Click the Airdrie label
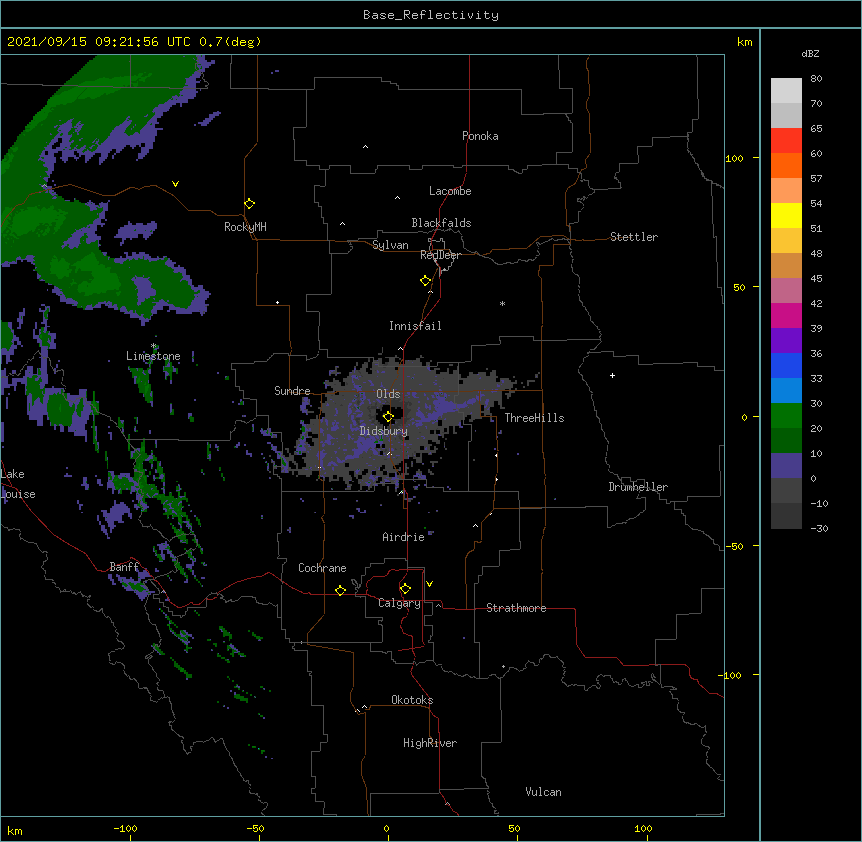The height and width of the screenshot is (842, 862). (x=404, y=537)
